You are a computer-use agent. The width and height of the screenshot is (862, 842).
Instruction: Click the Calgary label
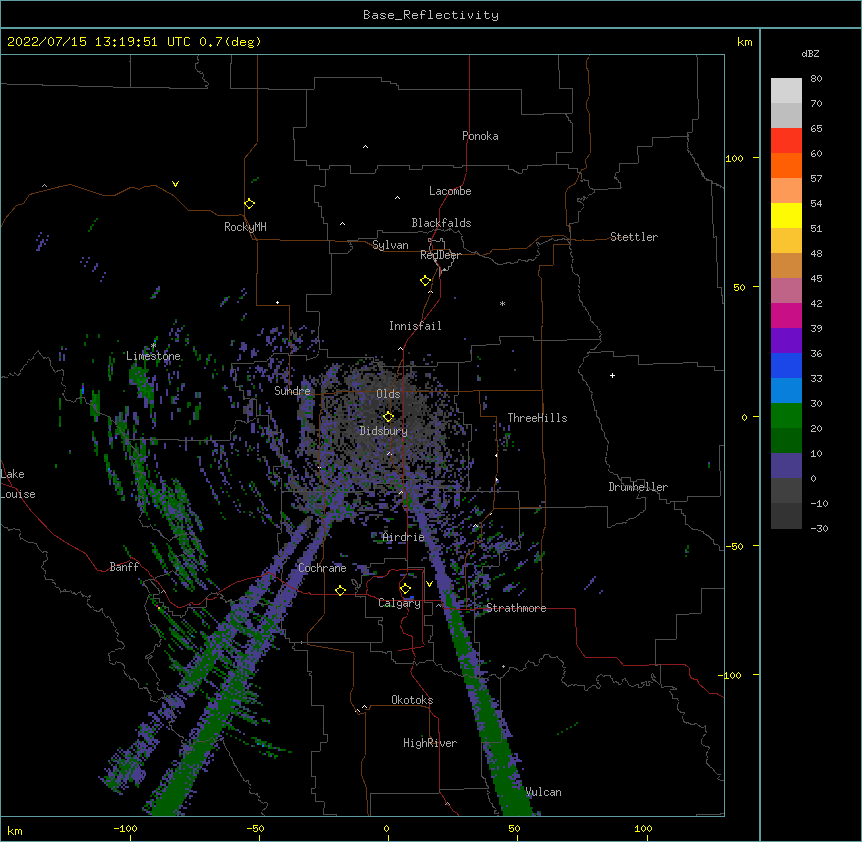(400, 603)
